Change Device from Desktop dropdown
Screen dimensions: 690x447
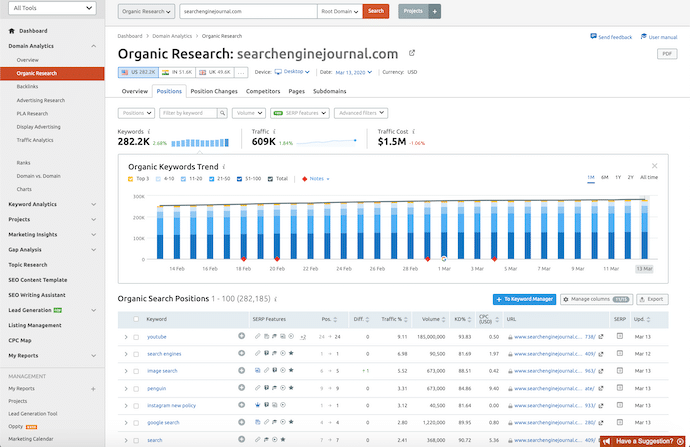(292, 72)
